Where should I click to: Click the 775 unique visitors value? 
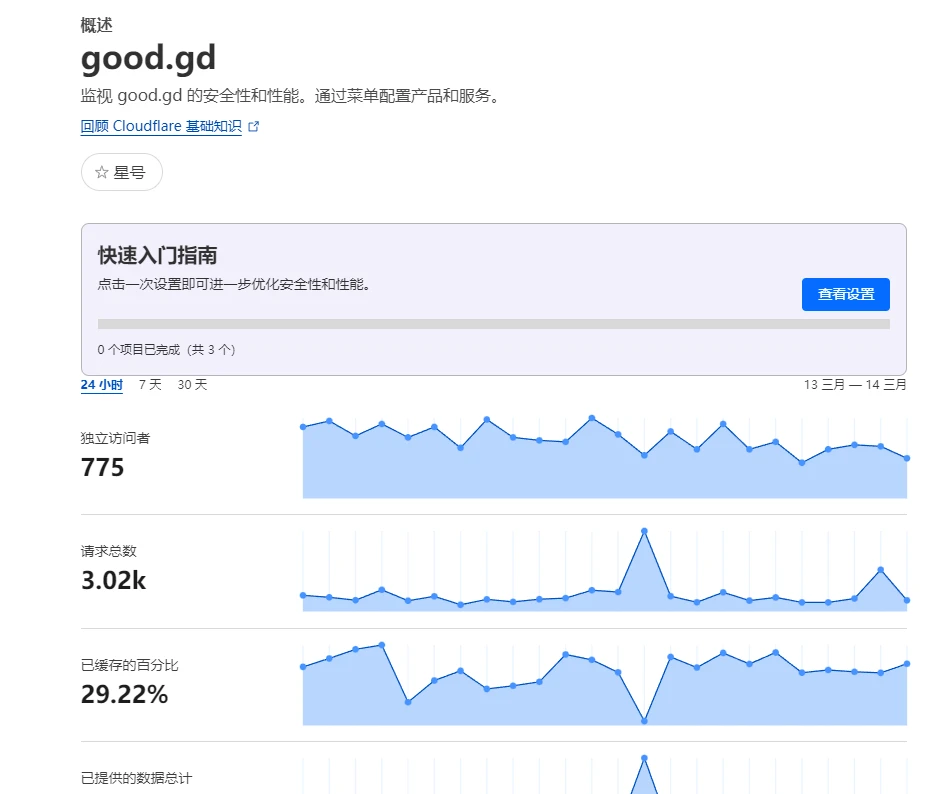click(103, 467)
